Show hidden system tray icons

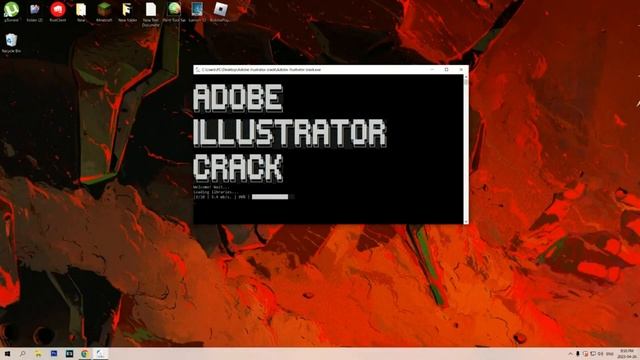coord(570,353)
